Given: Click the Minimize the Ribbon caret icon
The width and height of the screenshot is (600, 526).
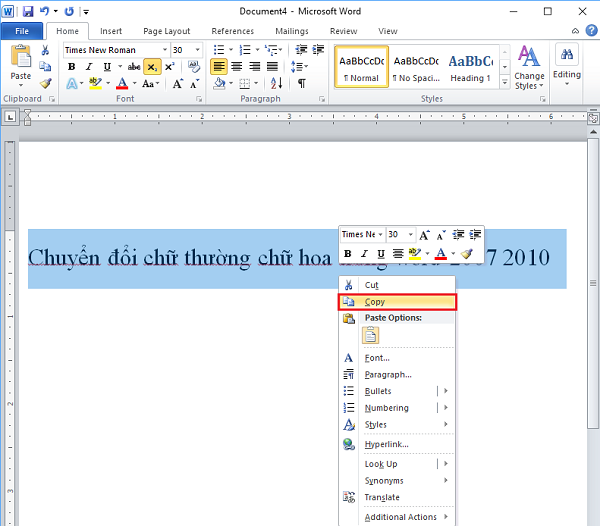Looking at the screenshot, I should coord(575,31).
